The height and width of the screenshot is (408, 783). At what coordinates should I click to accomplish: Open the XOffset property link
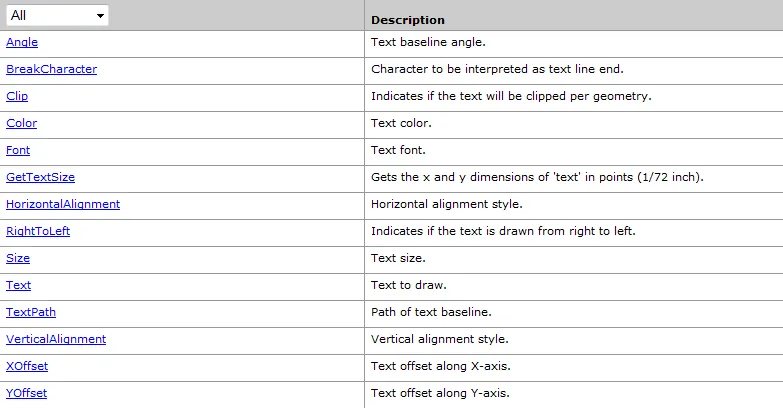(x=27, y=366)
